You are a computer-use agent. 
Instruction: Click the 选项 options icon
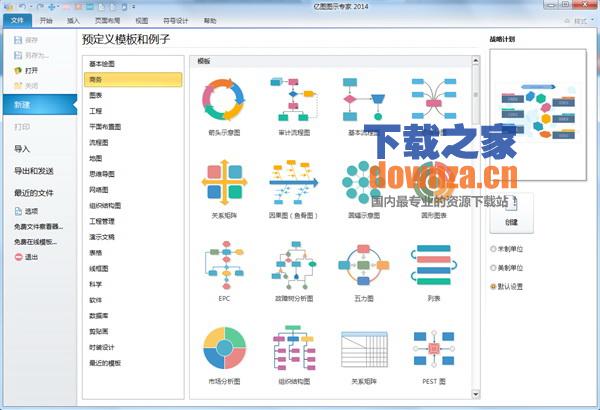pyautogui.click(x=18, y=211)
